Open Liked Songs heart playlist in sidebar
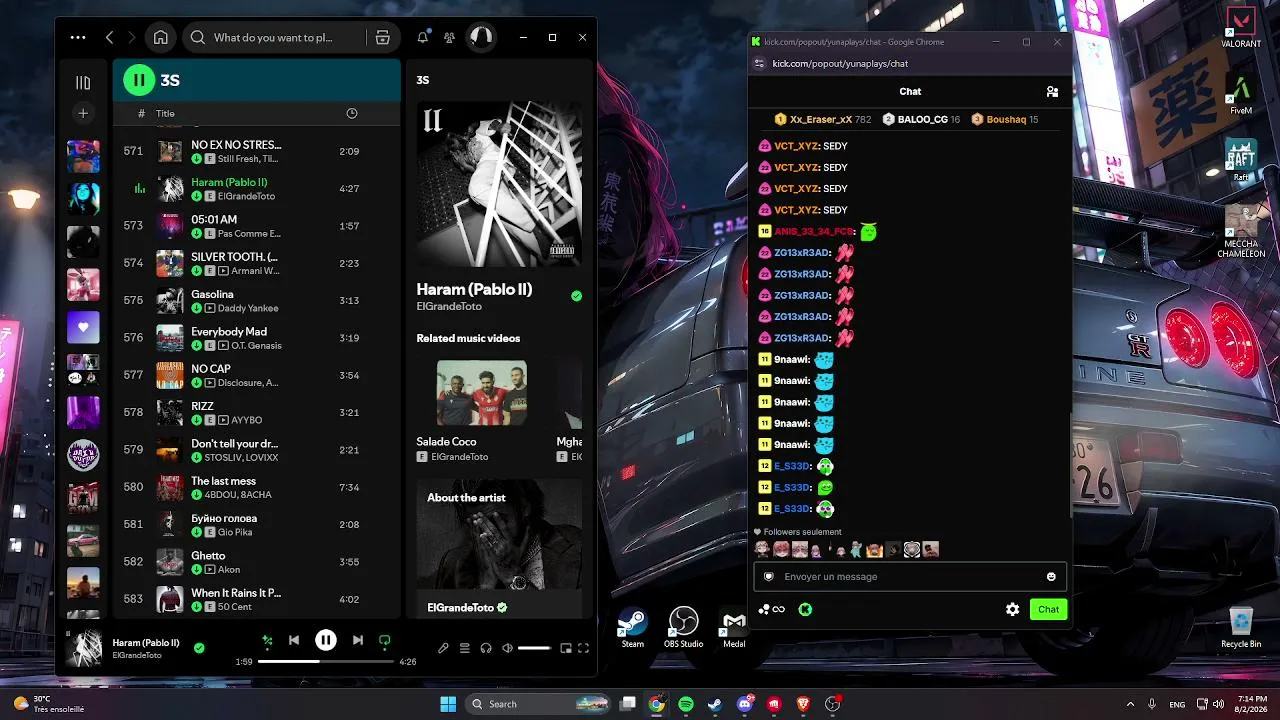The image size is (1280, 720). coord(83,327)
